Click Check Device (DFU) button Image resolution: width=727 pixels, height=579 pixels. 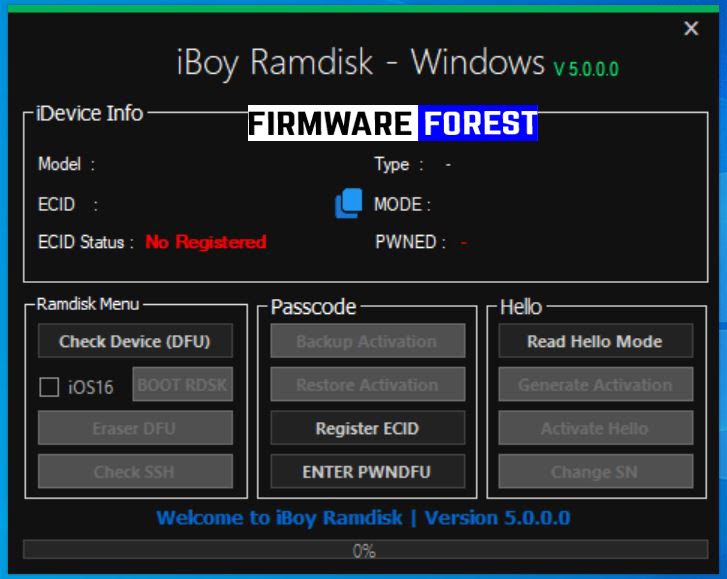click(x=135, y=341)
